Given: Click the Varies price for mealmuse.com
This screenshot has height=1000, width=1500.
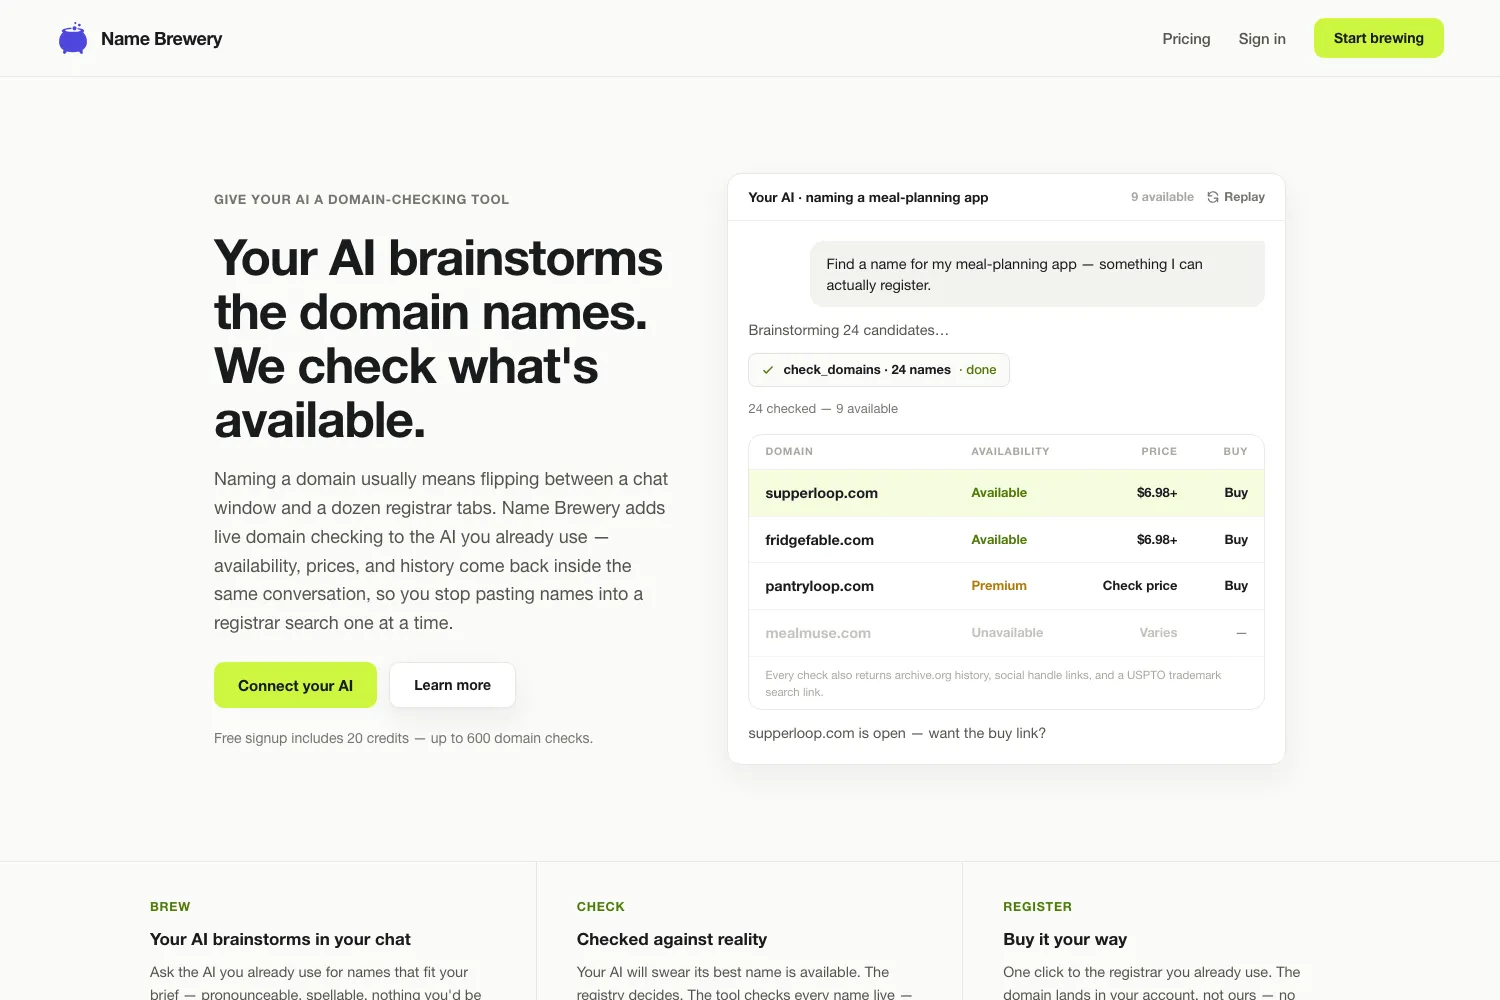Looking at the screenshot, I should point(1158,632).
